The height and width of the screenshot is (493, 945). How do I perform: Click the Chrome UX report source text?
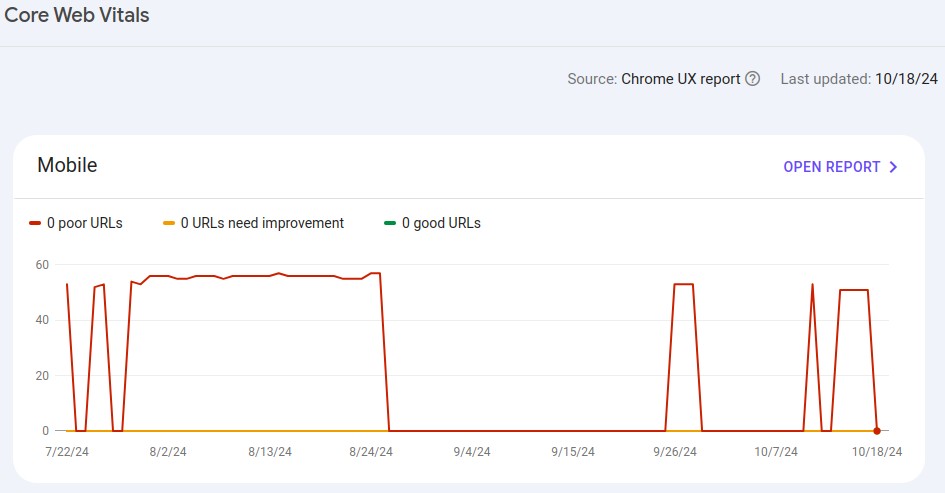point(680,79)
